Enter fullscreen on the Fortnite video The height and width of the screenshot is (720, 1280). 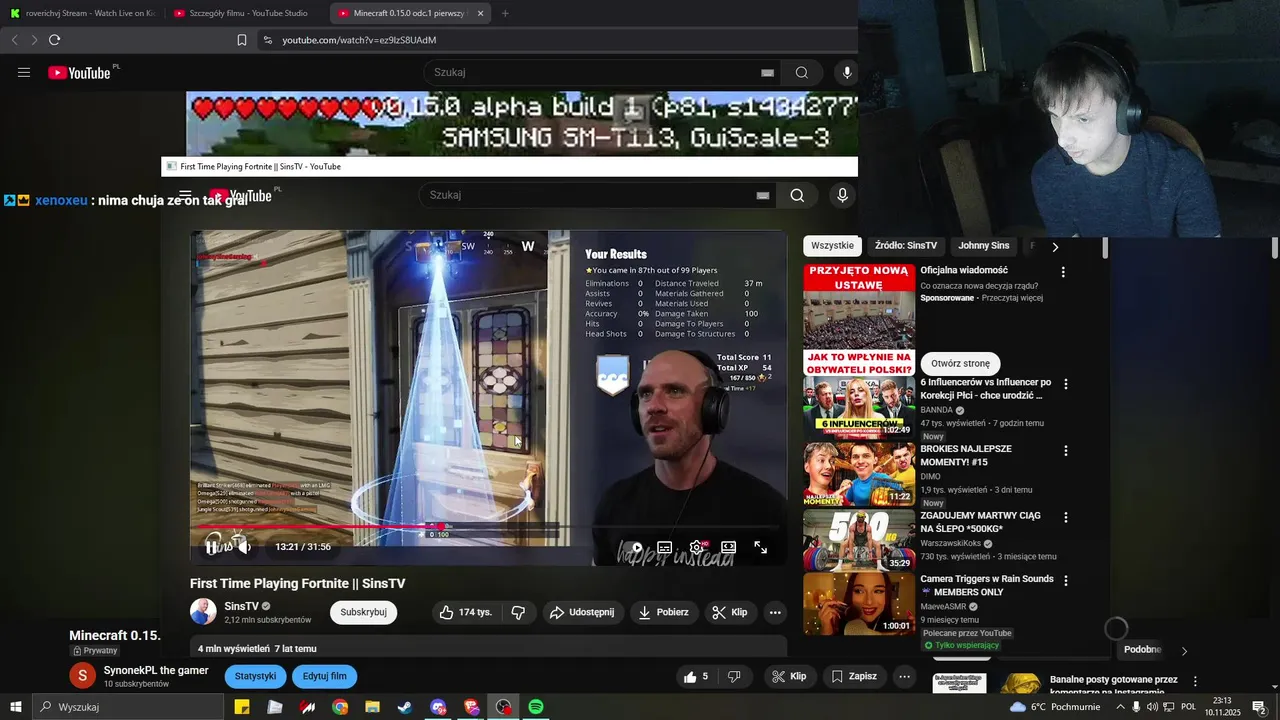tap(761, 548)
